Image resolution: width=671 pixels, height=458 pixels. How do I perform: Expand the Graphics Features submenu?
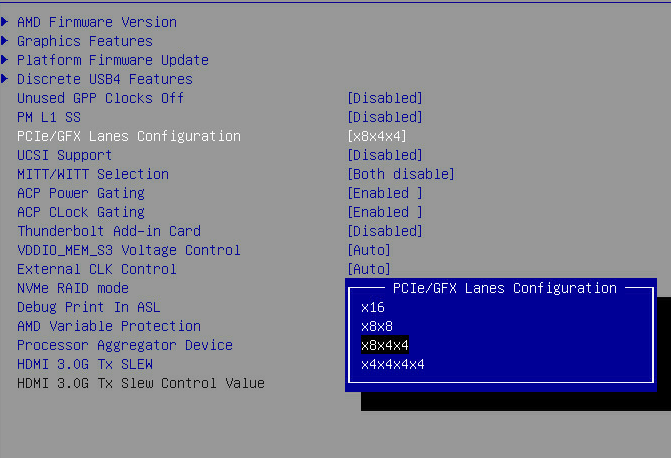coord(85,41)
